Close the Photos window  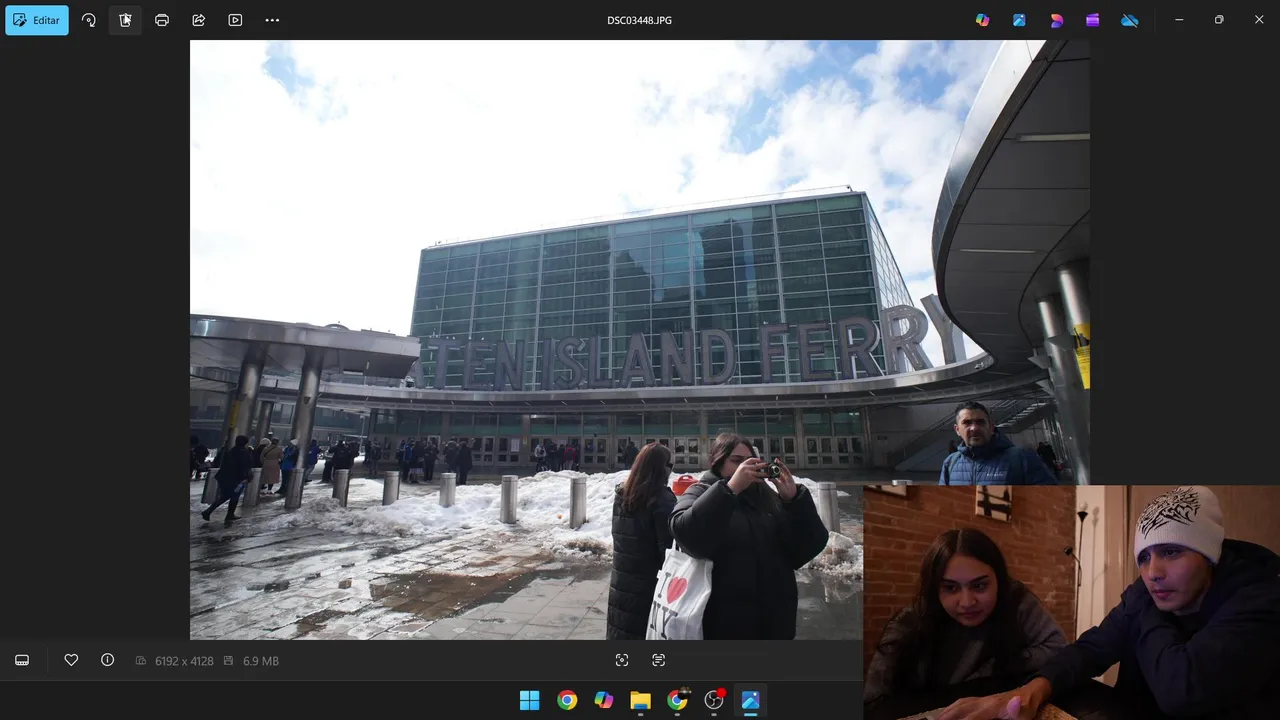pos(1259,20)
